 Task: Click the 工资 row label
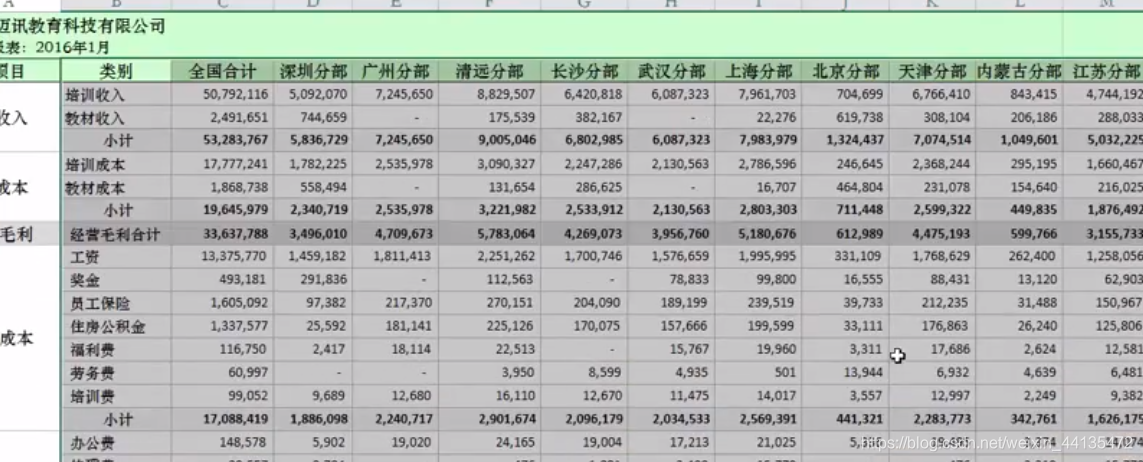[x=117, y=257]
